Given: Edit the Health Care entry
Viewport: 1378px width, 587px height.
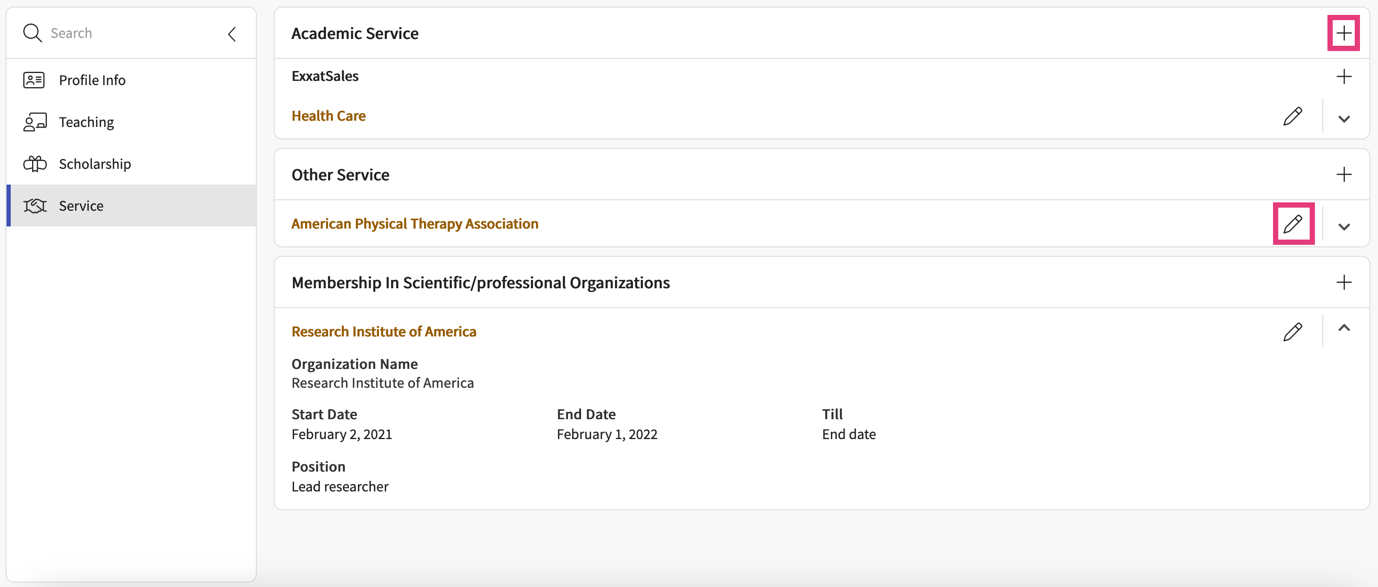Looking at the screenshot, I should [x=1292, y=116].
